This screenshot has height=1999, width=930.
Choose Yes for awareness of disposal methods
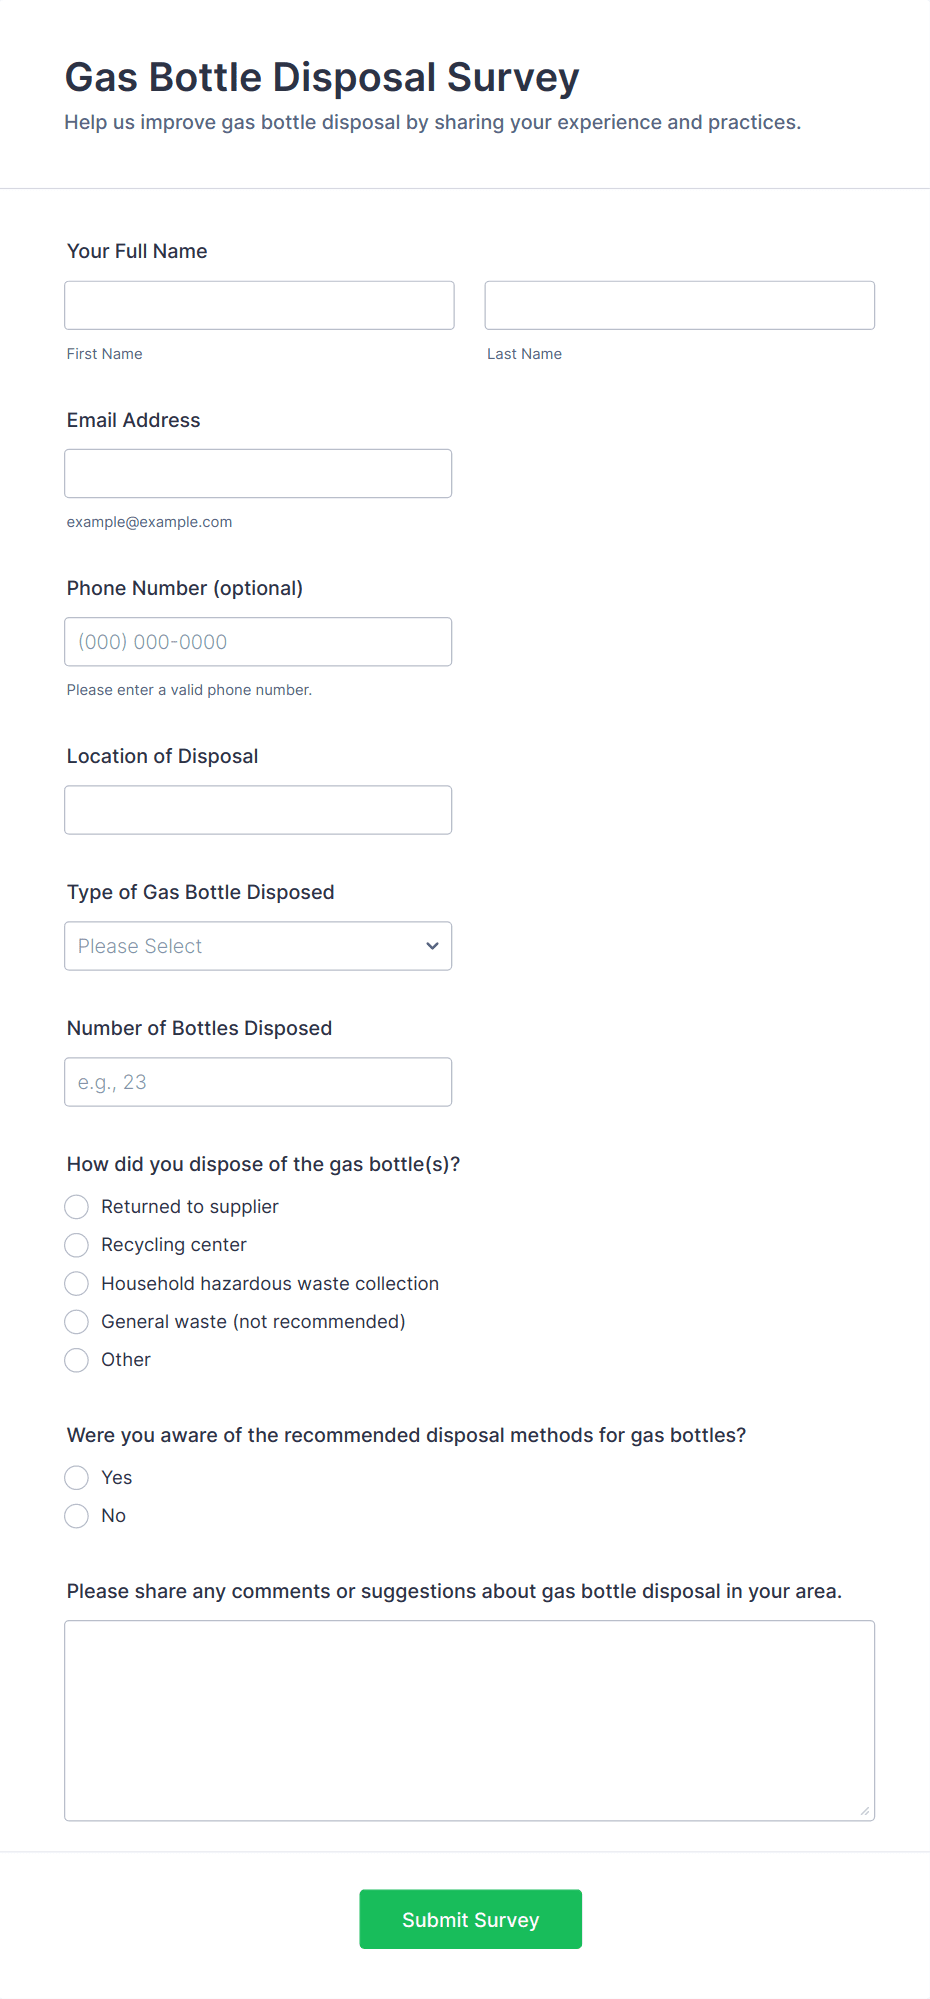(77, 1478)
